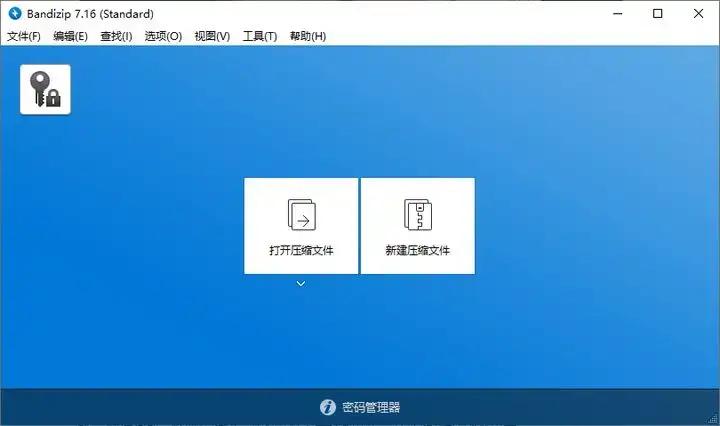The width and height of the screenshot is (720, 426).
Task: Minimize the Bandizip window
Action: (x=618, y=14)
